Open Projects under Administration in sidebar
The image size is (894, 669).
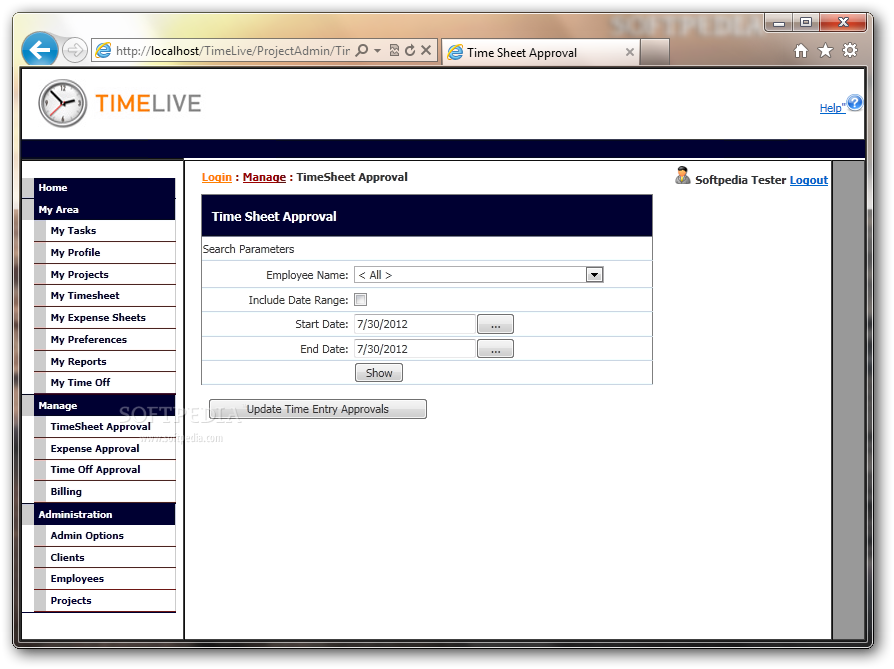pyautogui.click(x=104, y=601)
